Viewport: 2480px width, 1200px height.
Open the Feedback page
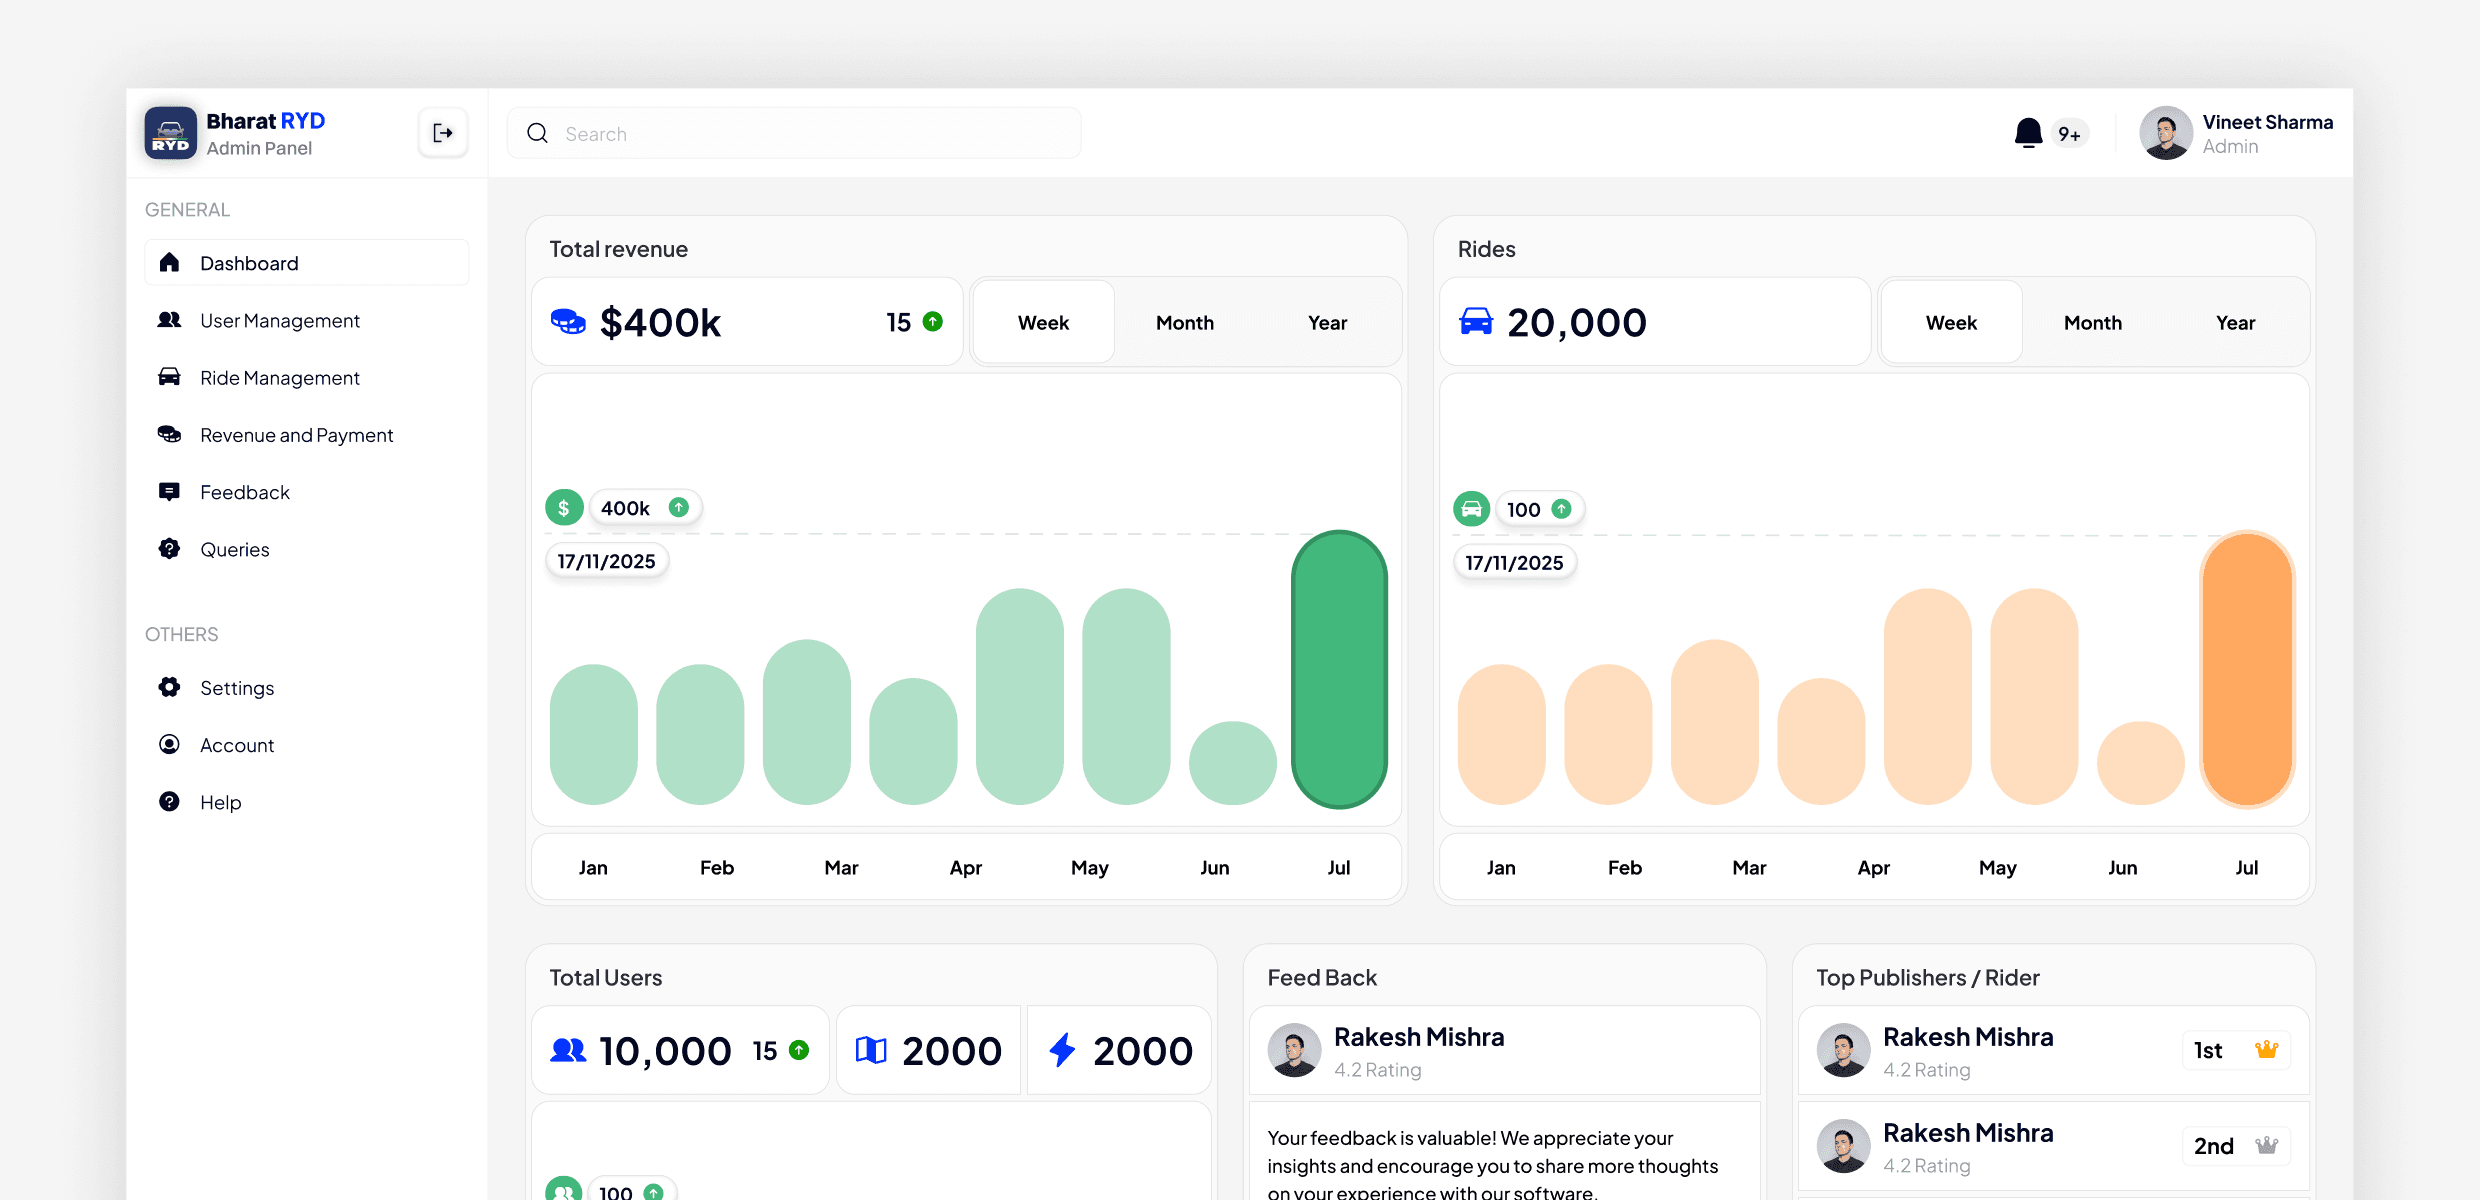(x=307, y=491)
